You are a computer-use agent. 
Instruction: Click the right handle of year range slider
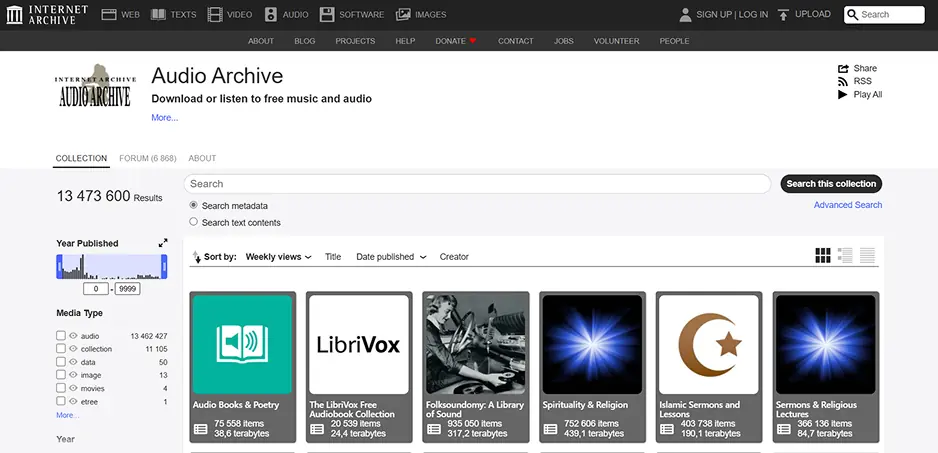pyautogui.click(x=164, y=266)
